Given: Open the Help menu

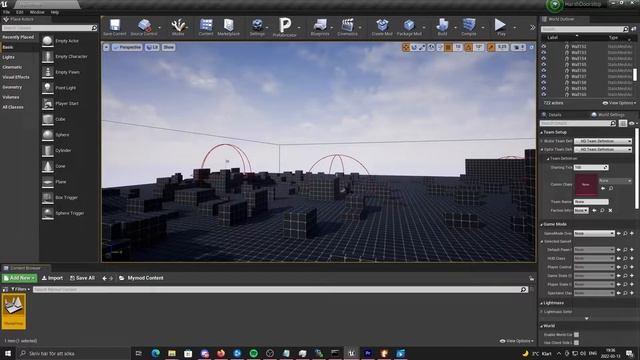Looking at the screenshot, I should (55, 12).
